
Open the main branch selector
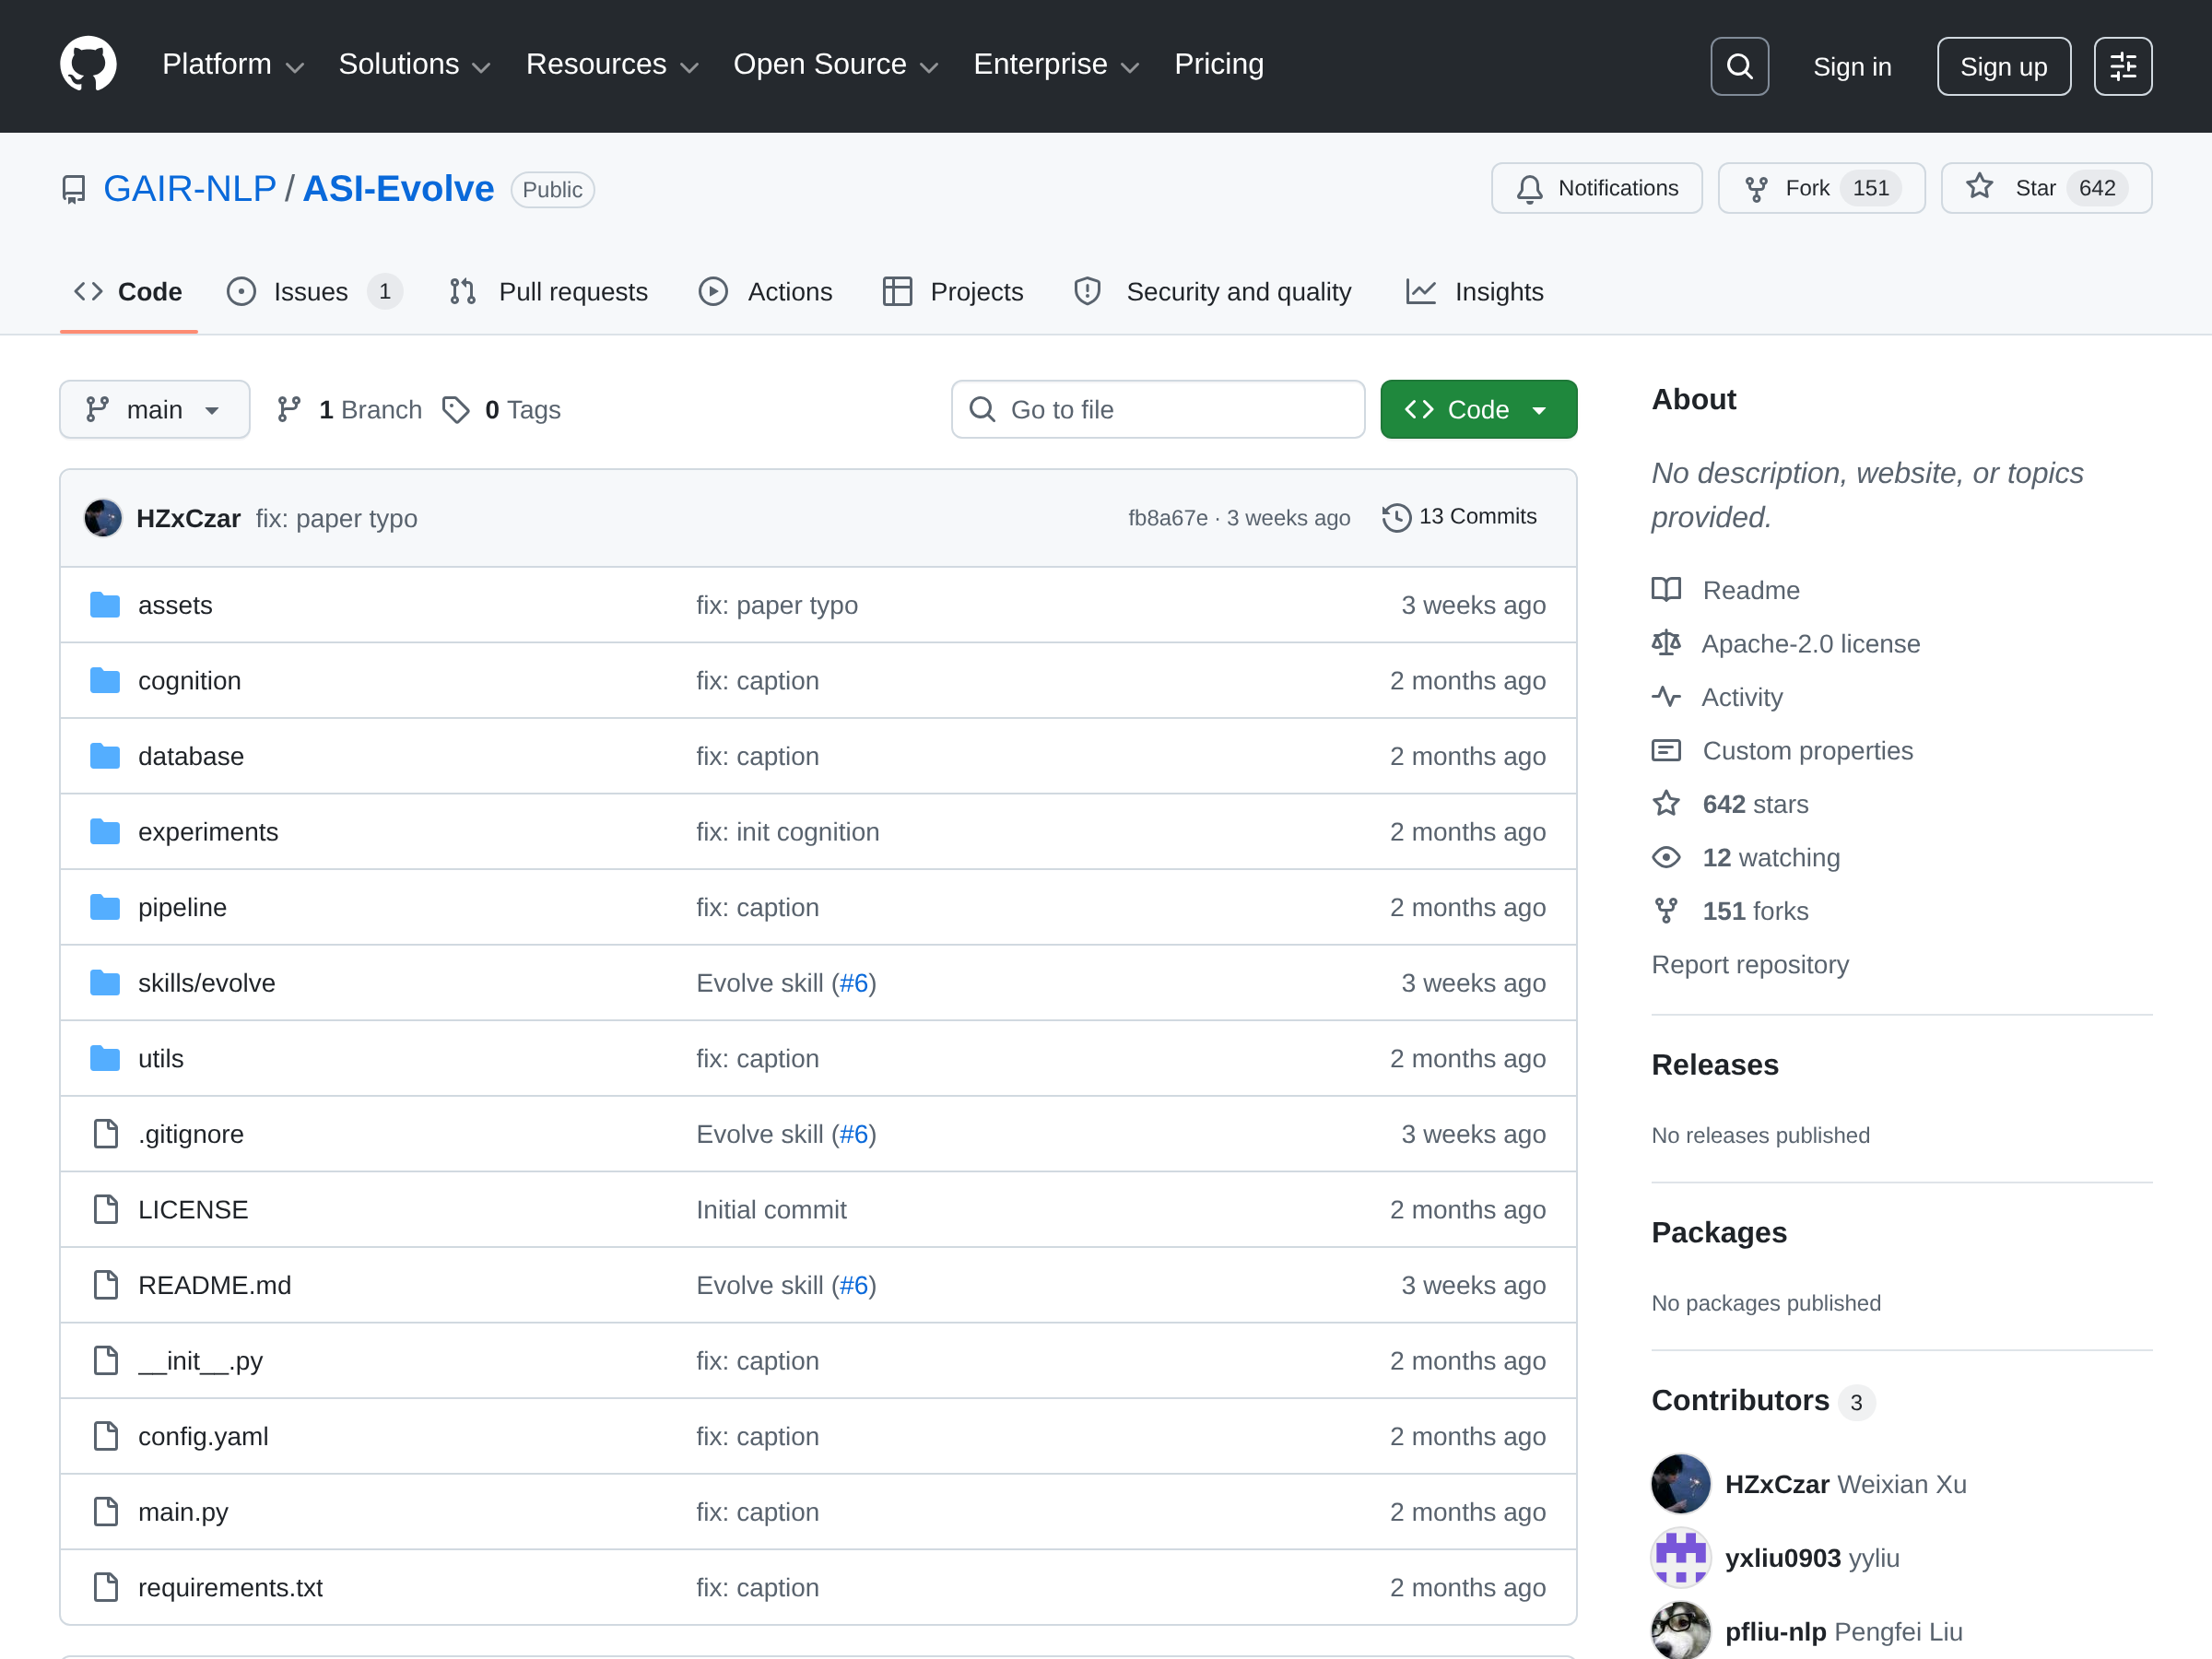pyautogui.click(x=155, y=409)
